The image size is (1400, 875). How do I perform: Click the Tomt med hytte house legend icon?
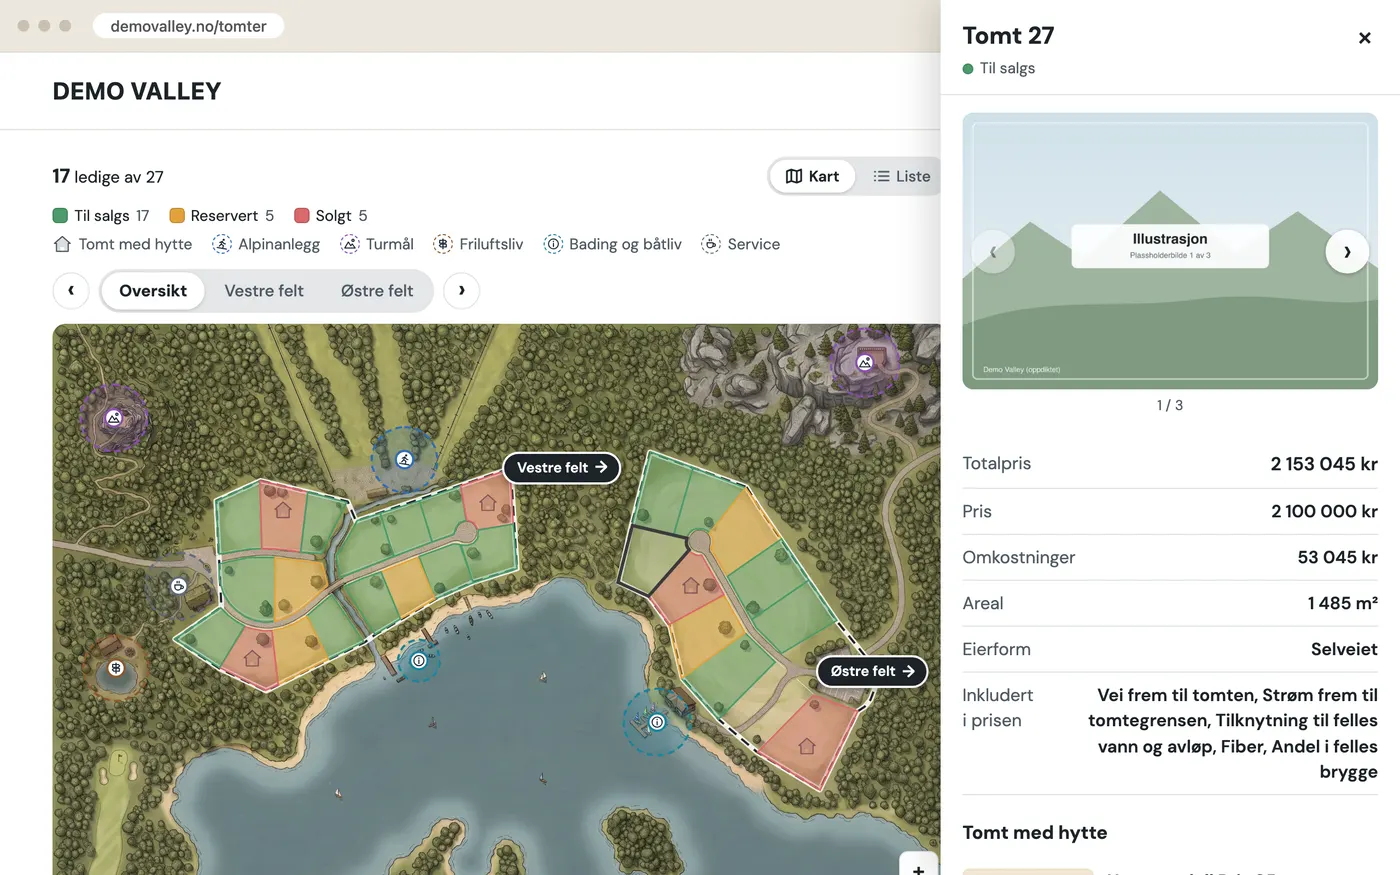click(x=62, y=244)
